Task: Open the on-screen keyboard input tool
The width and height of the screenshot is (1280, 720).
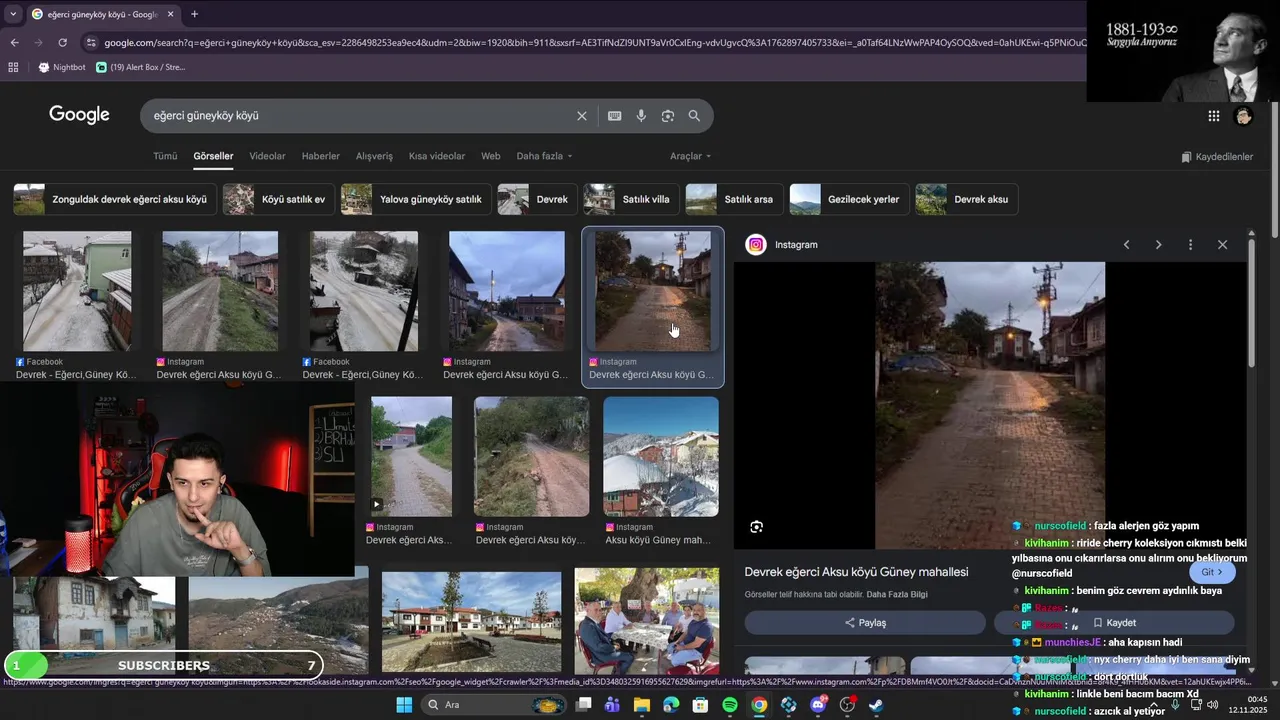Action: [615, 116]
